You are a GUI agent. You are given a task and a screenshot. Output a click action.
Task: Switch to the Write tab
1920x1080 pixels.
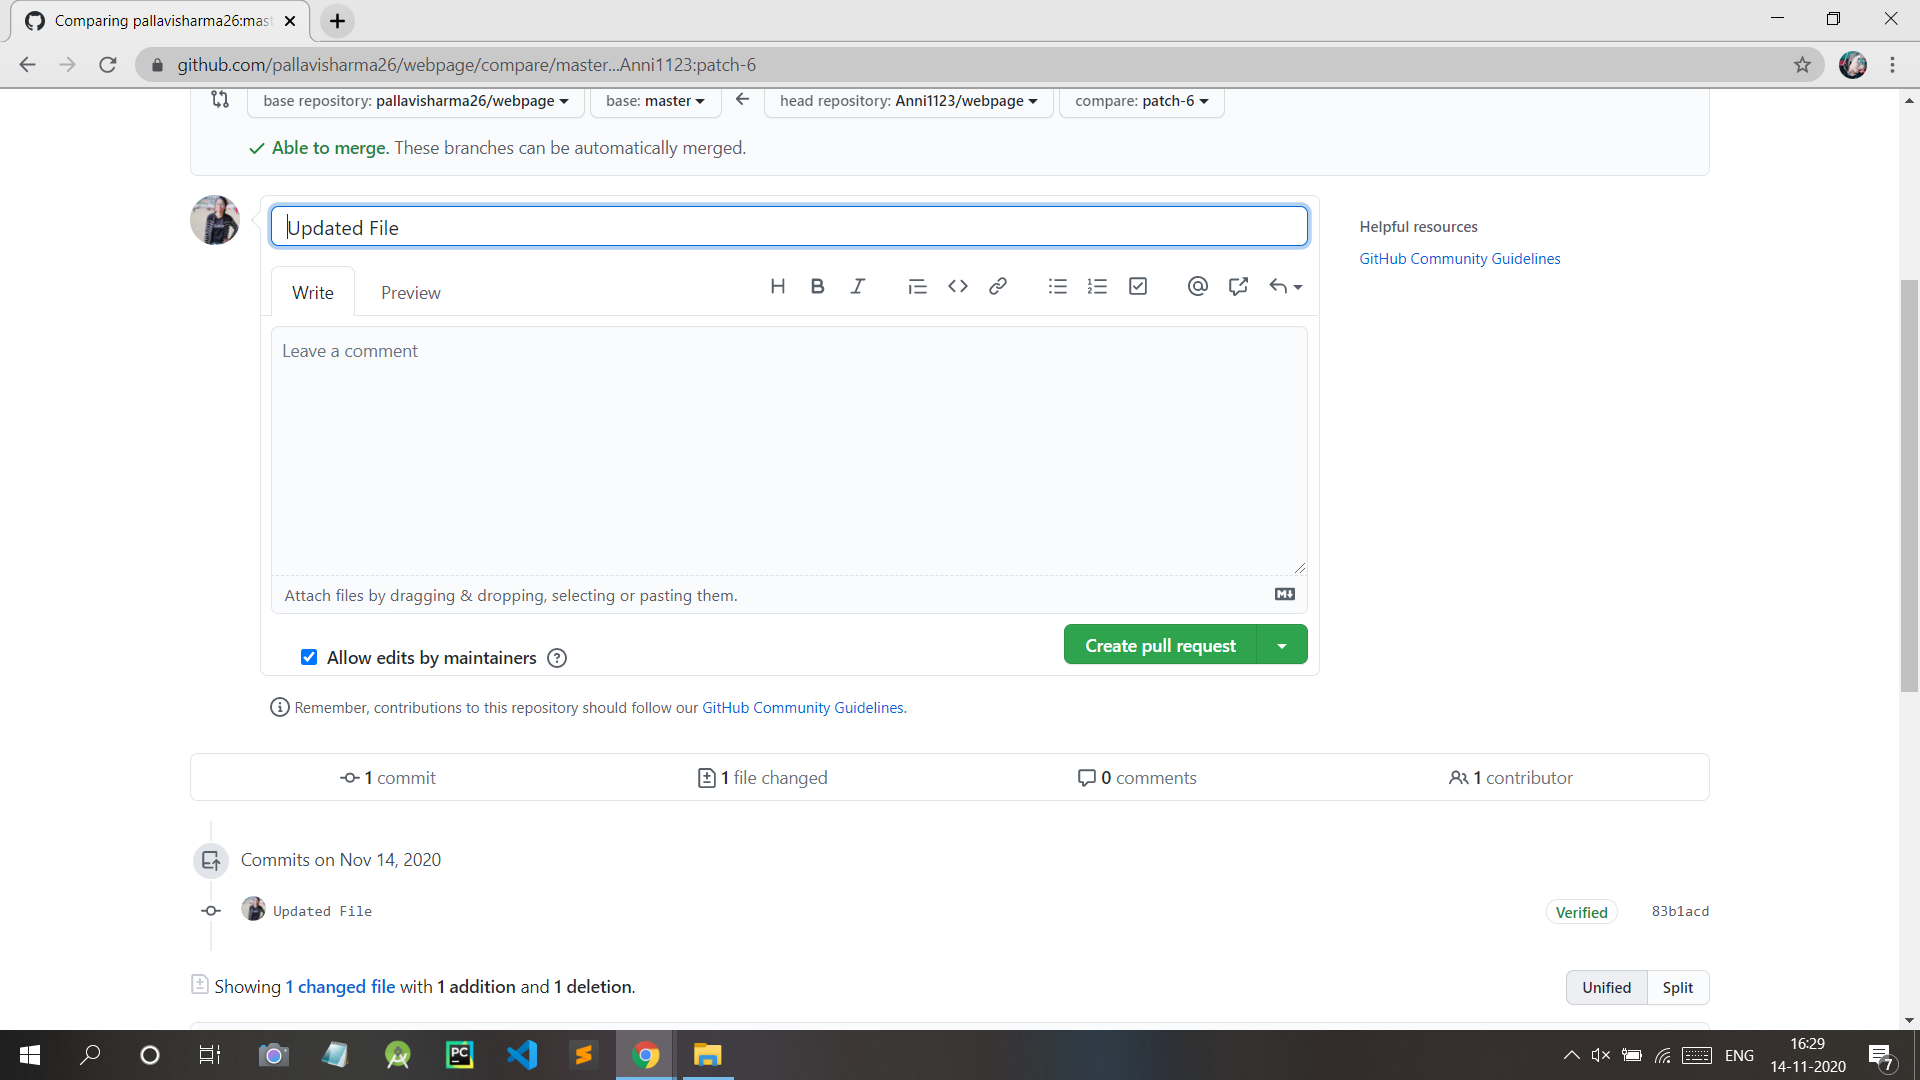coord(313,292)
